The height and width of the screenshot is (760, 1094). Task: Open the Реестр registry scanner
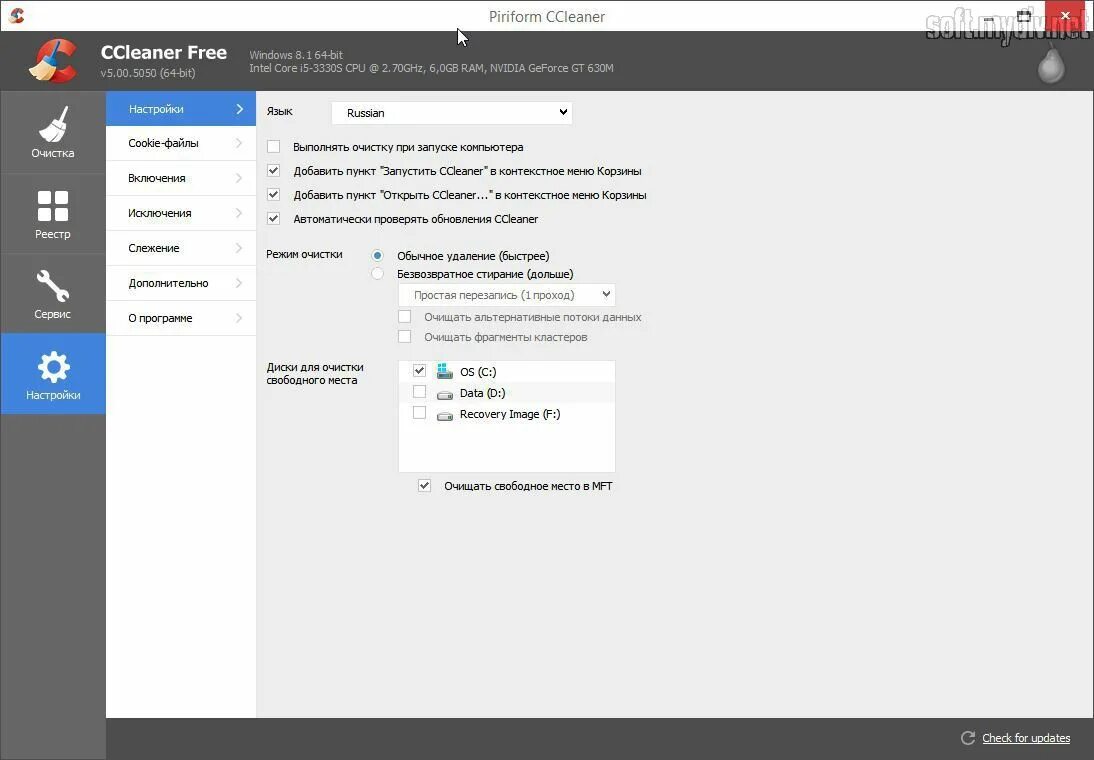coord(52,212)
